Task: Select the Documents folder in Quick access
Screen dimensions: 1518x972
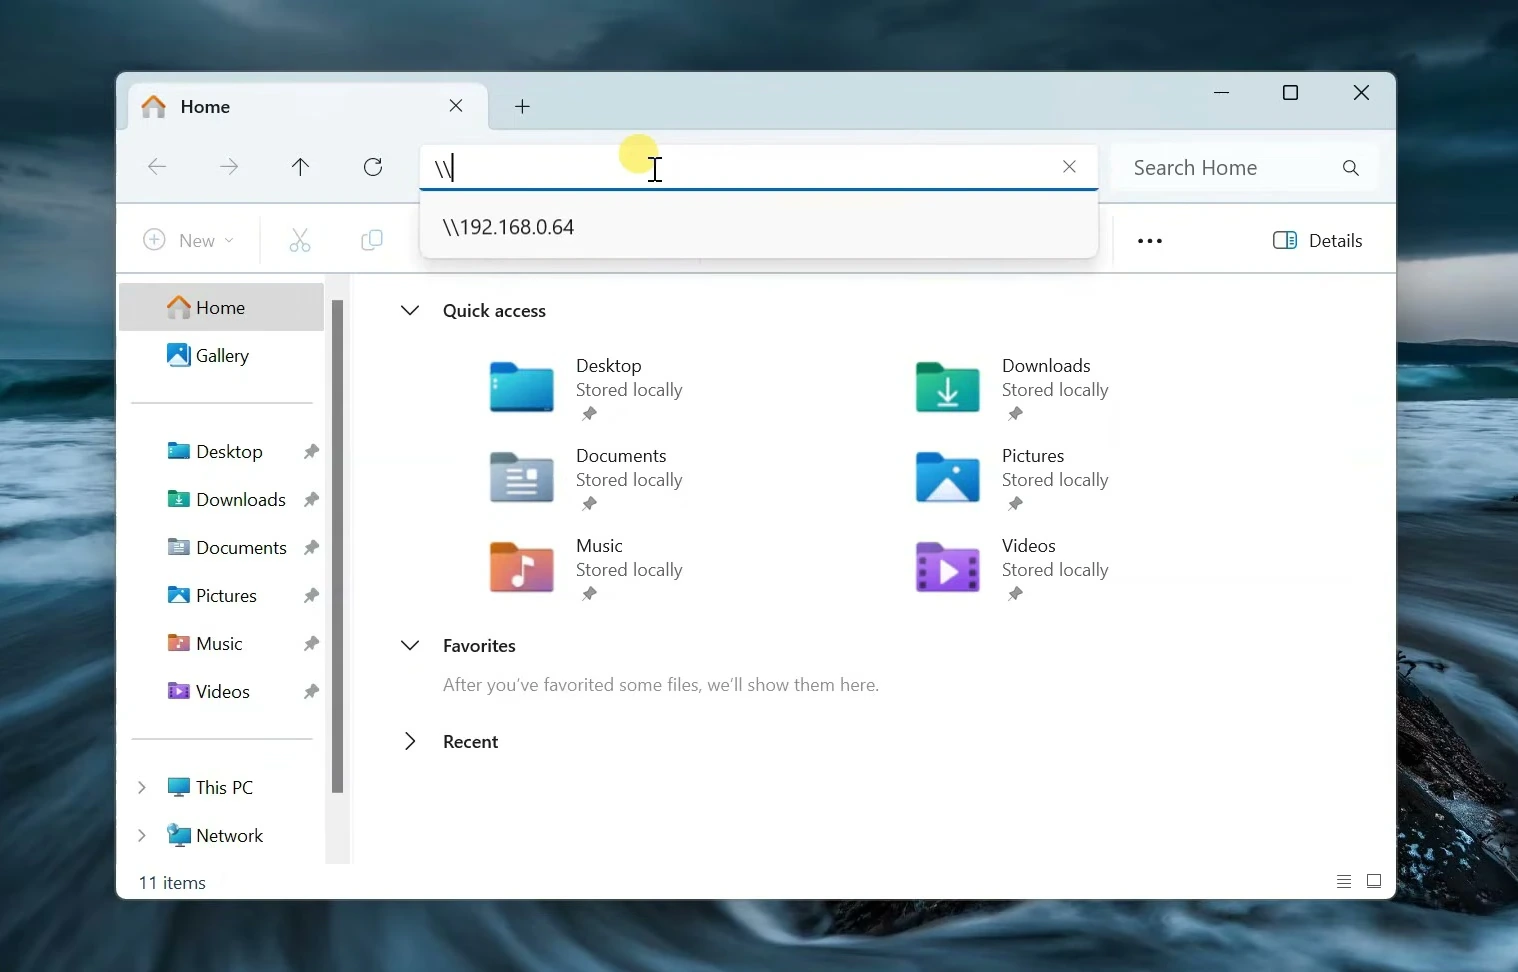Action: (x=588, y=480)
